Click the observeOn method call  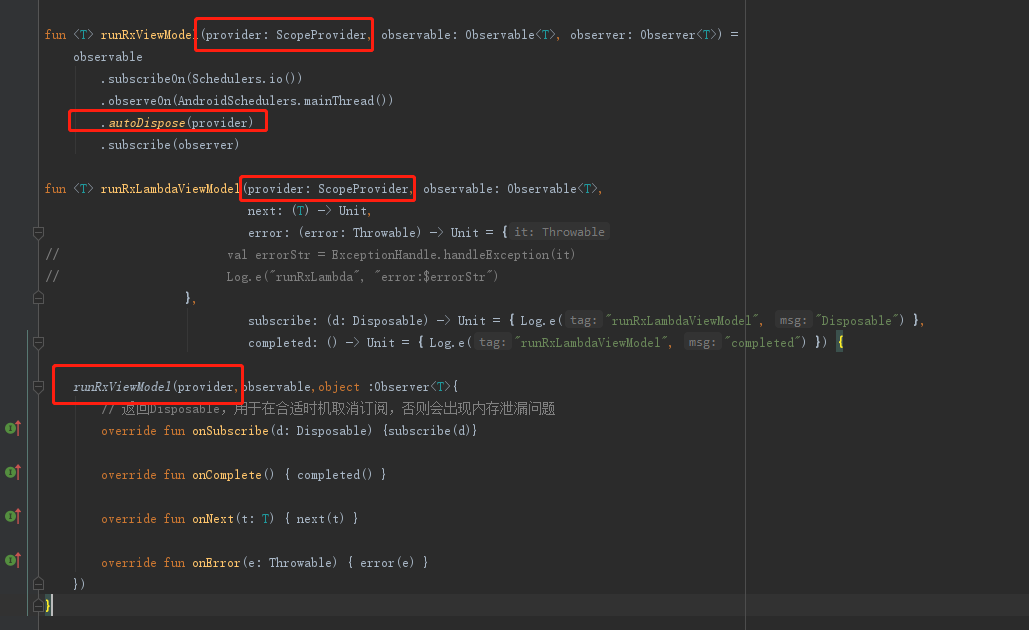[139, 100]
